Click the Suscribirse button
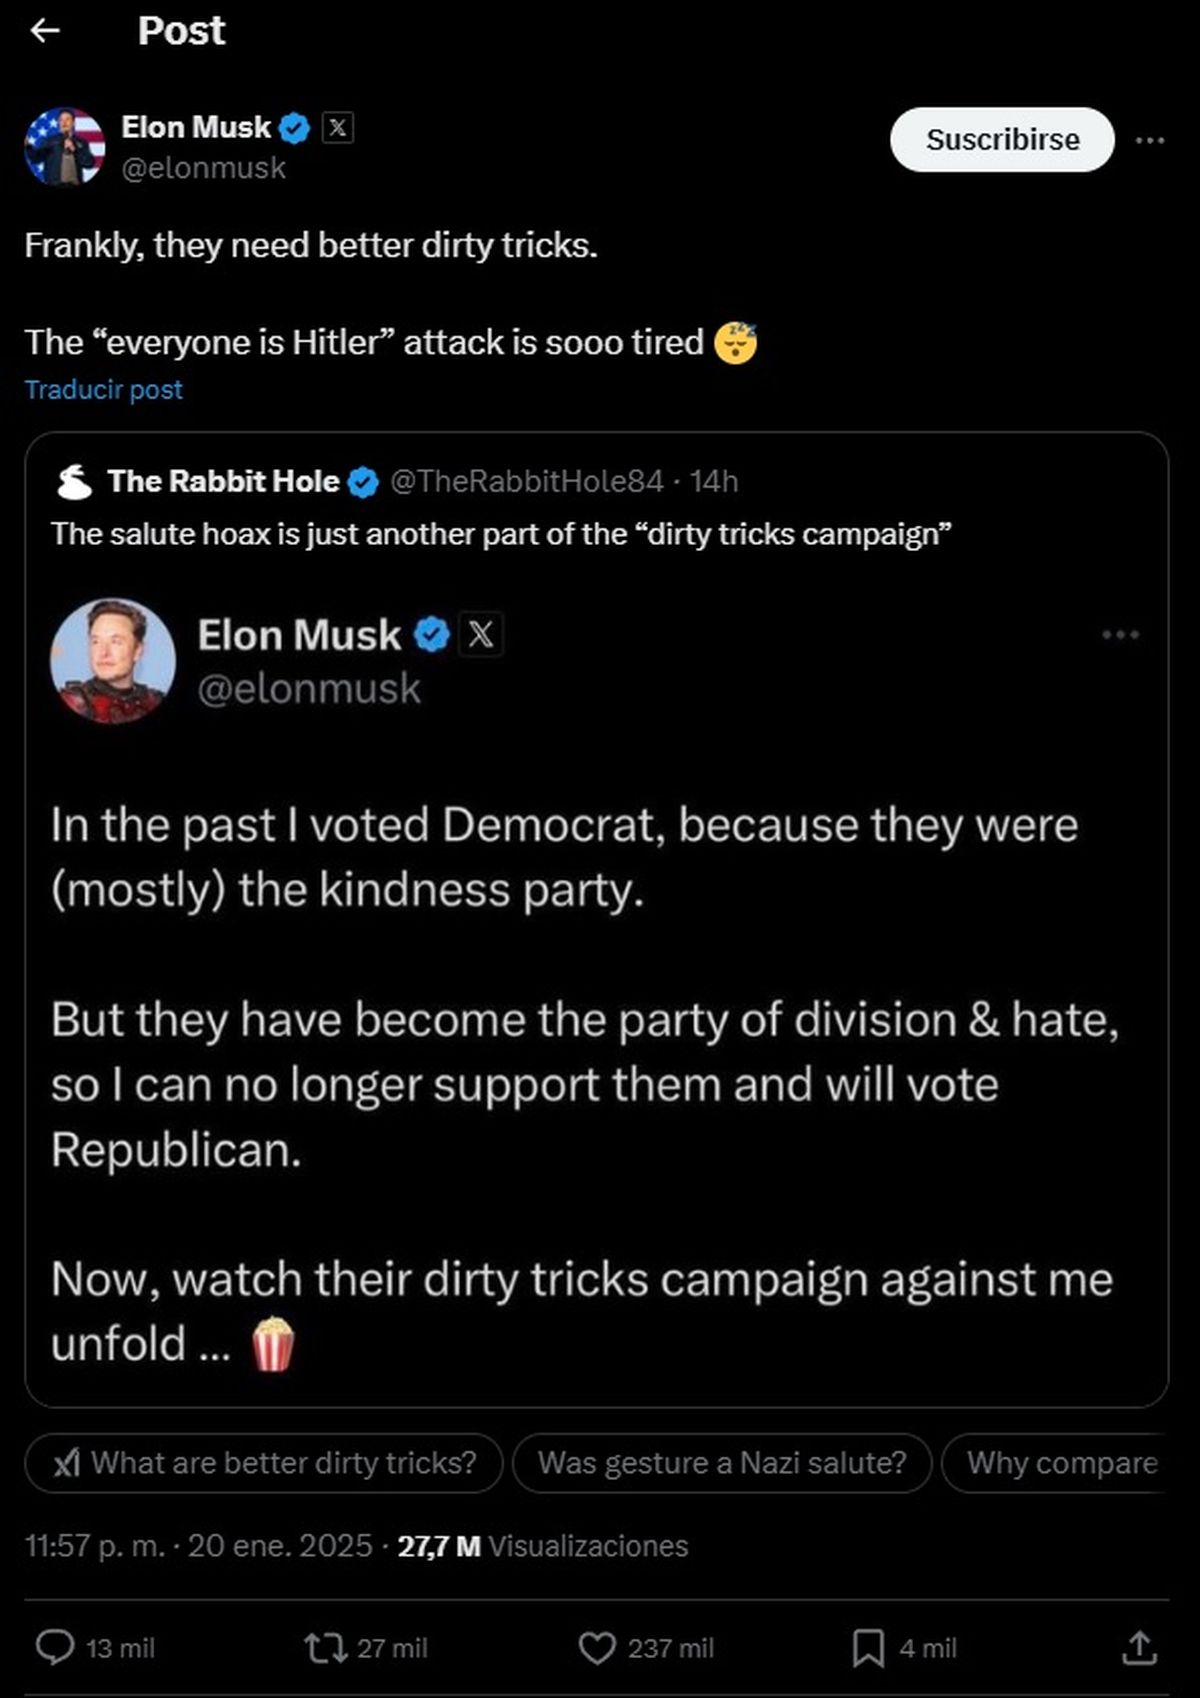The width and height of the screenshot is (1200, 1698). click(x=1002, y=140)
